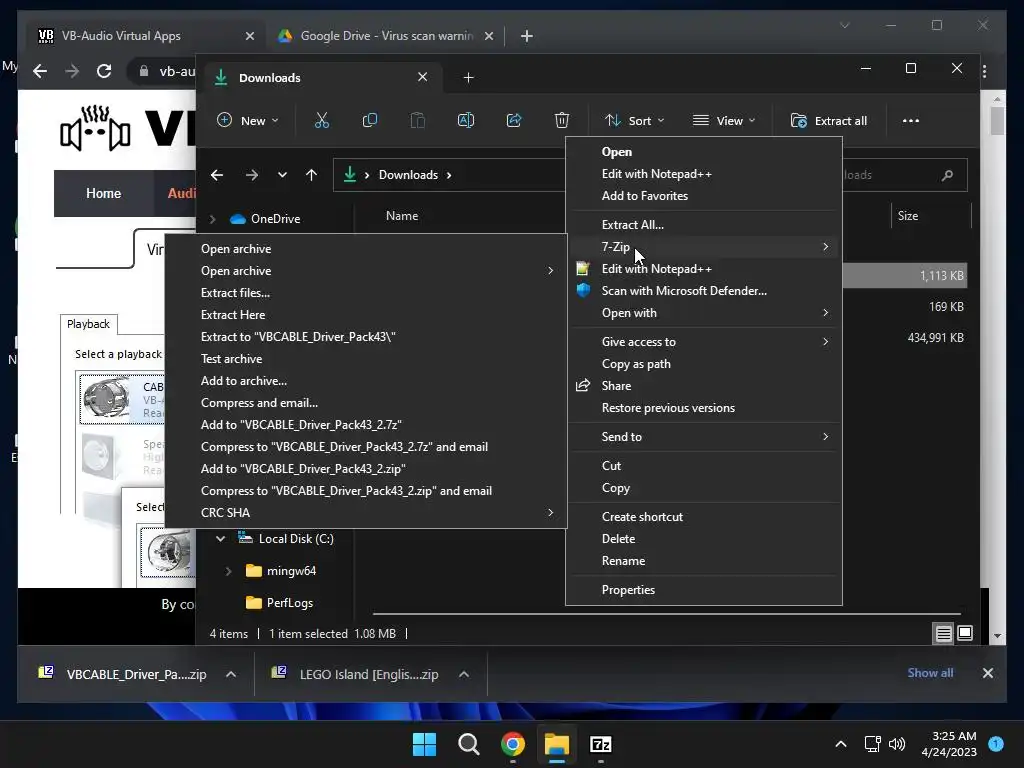The height and width of the screenshot is (768, 1024).
Task: Choose Properties in context menu
Action: point(704,590)
